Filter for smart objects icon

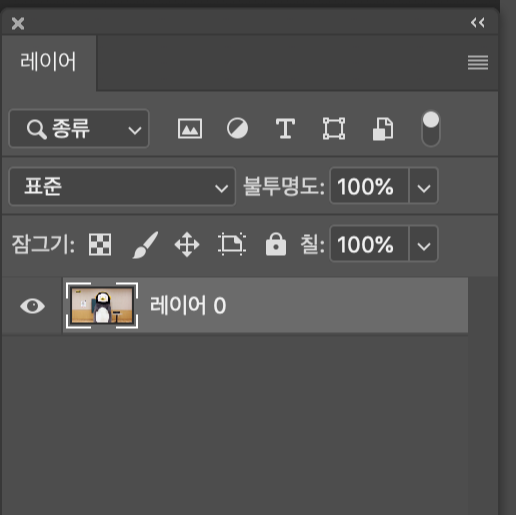[x=383, y=129]
